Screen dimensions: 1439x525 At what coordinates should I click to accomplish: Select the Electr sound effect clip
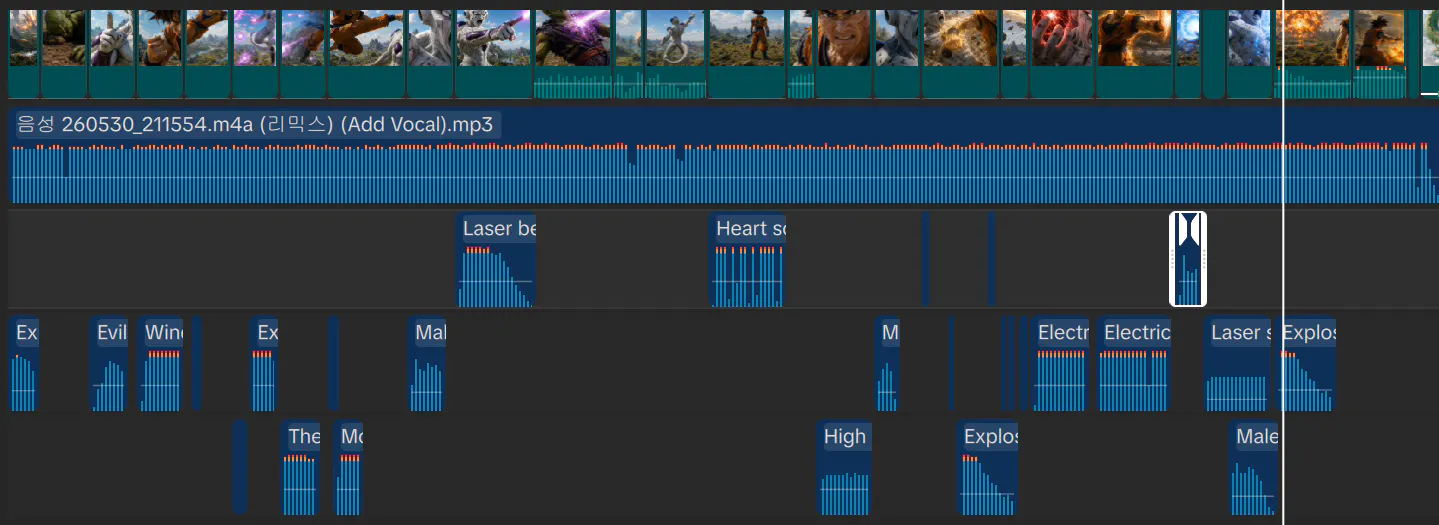[x=1060, y=364]
